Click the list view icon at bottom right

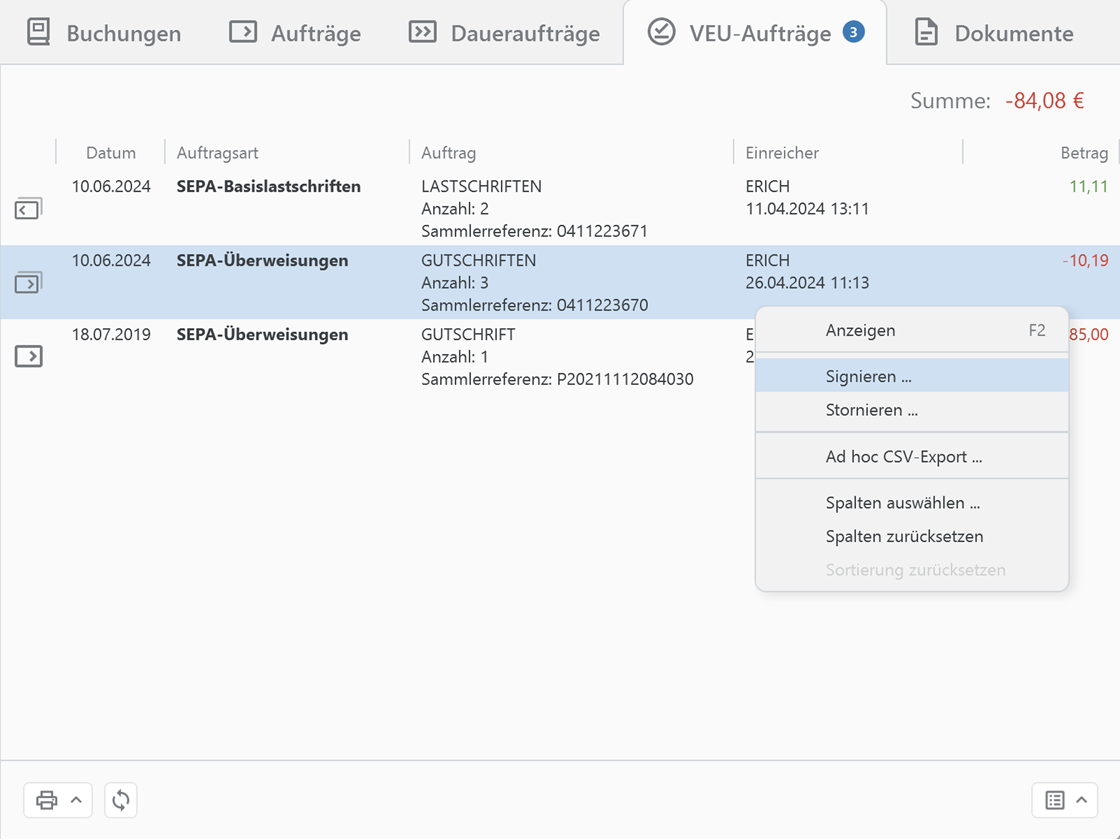coord(1054,800)
